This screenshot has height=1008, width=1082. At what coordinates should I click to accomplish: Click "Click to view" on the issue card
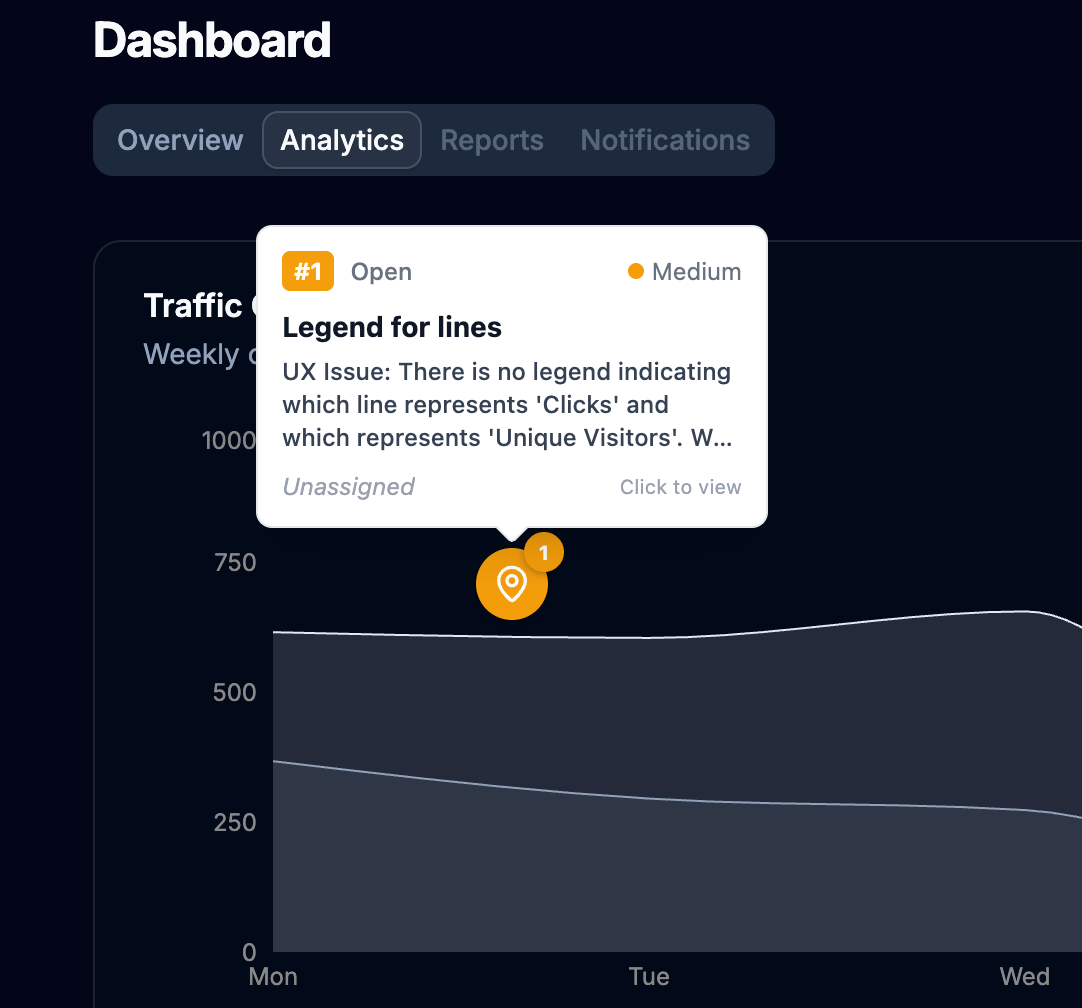click(680, 487)
